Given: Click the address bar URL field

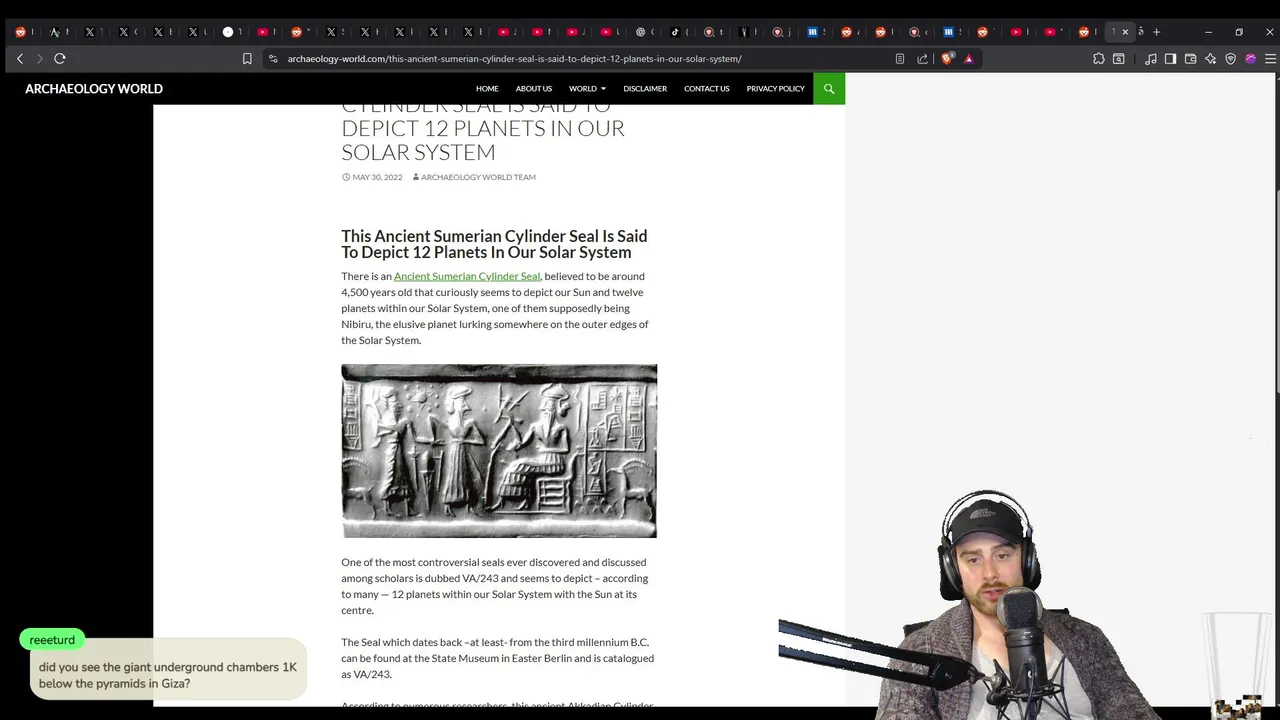Looking at the screenshot, I should pyautogui.click(x=514, y=59).
